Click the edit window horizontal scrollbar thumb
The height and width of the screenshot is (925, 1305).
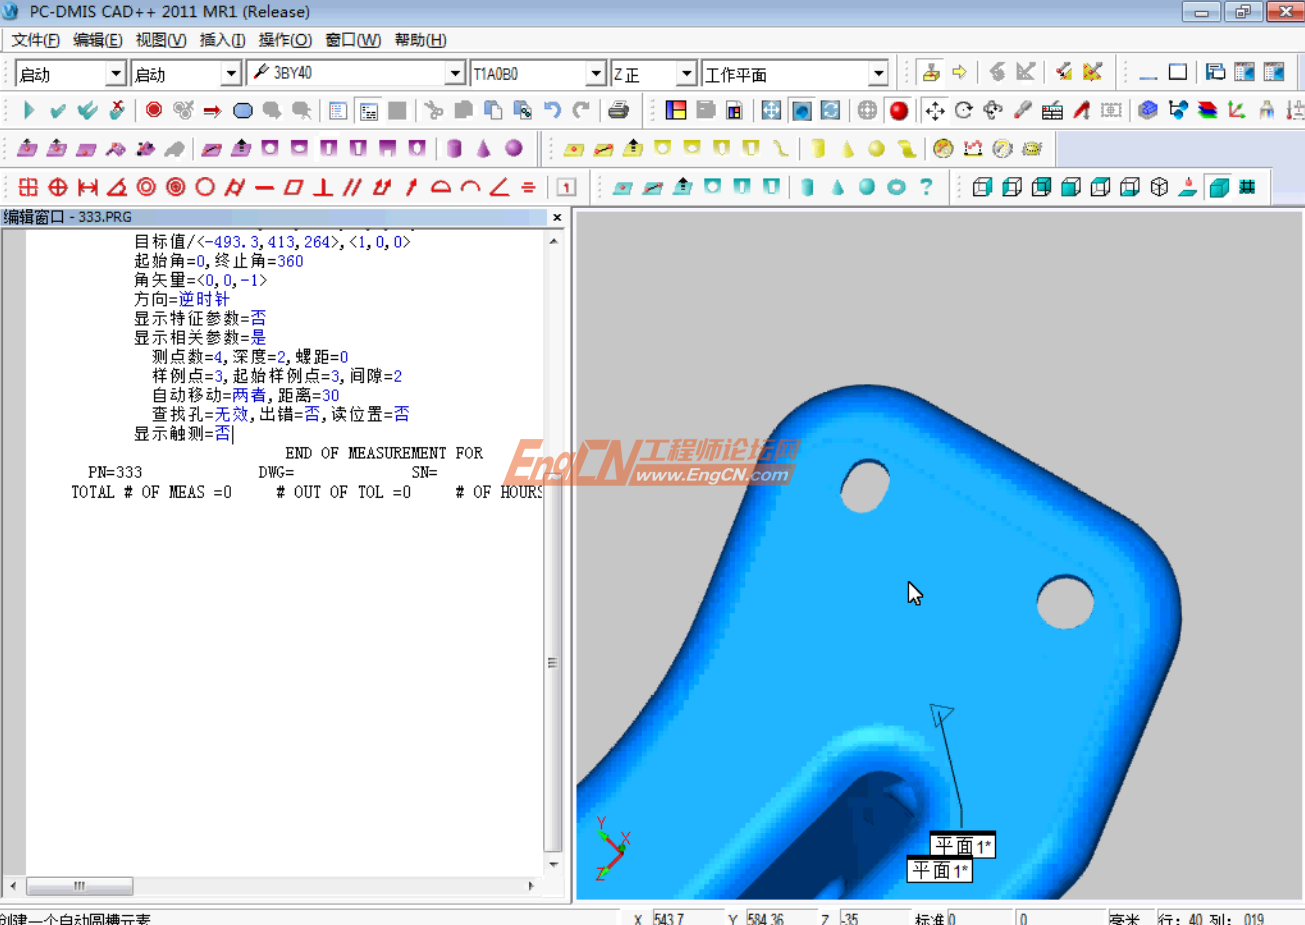coord(79,886)
